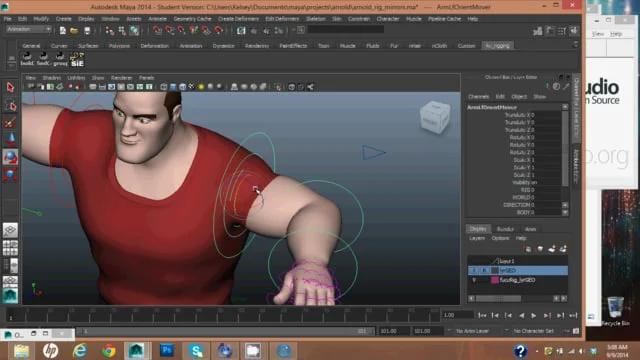Click the current time field showing 1.00

(x=458, y=315)
